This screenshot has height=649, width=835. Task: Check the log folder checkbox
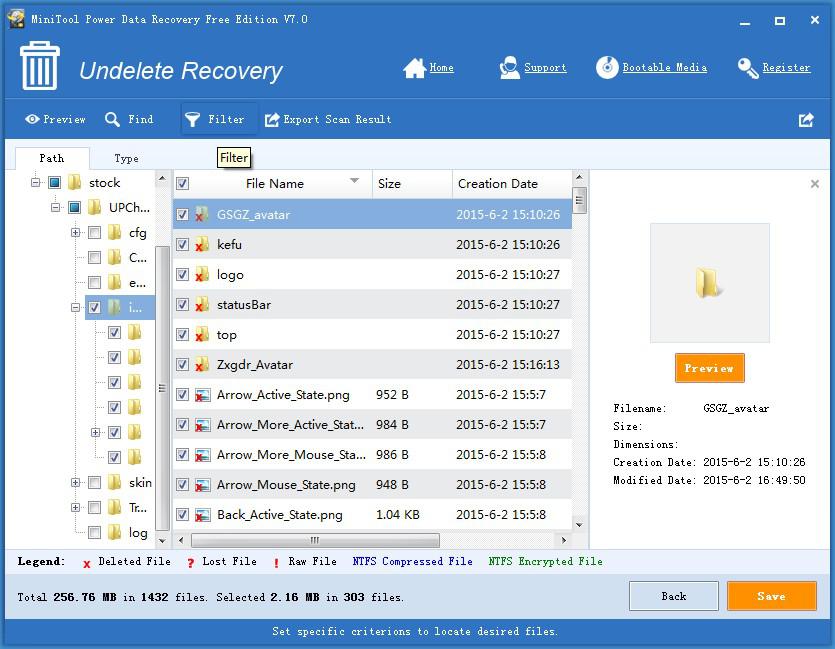click(x=94, y=532)
